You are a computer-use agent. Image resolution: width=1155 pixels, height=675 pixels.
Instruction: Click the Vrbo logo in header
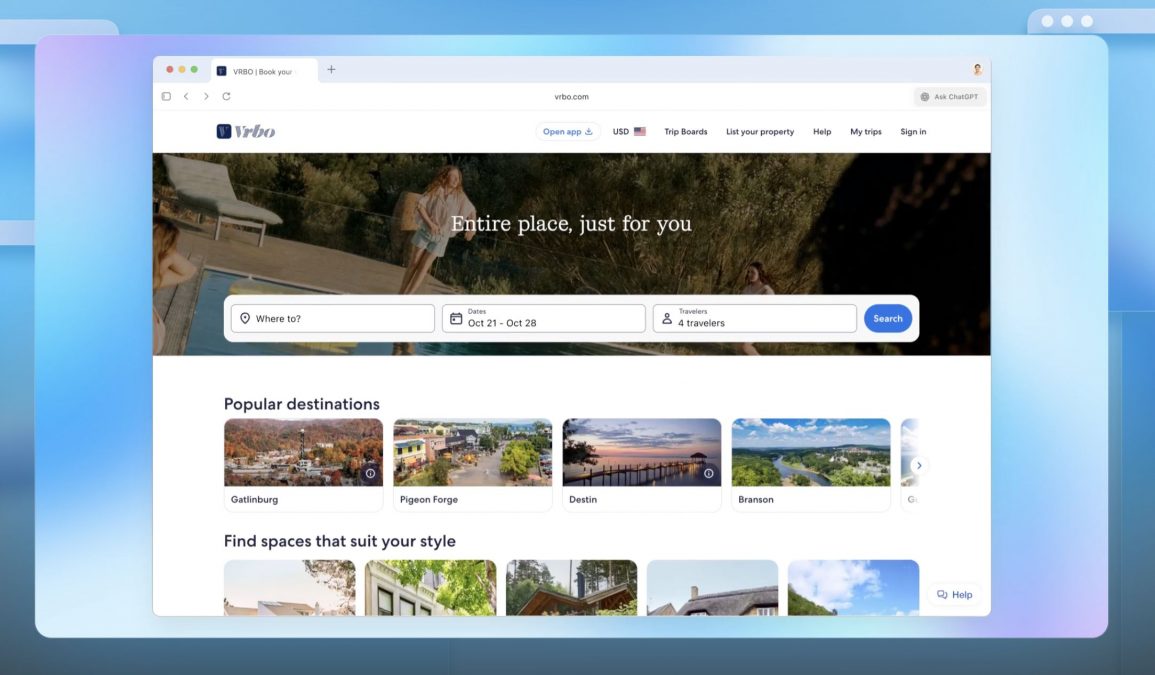(245, 131)
